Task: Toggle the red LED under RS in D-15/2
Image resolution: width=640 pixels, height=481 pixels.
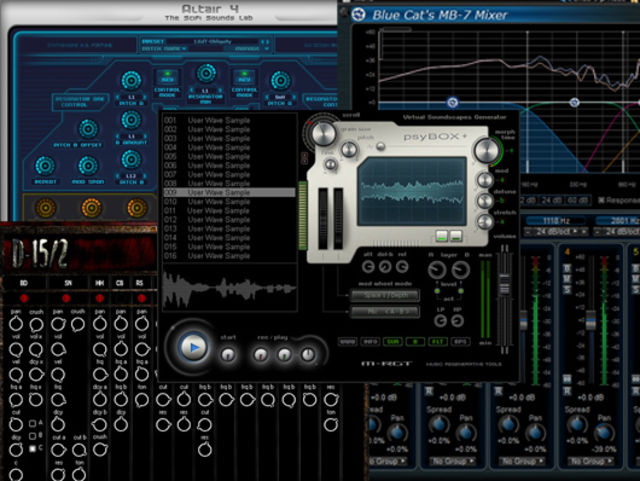Action: click(141, 298)
